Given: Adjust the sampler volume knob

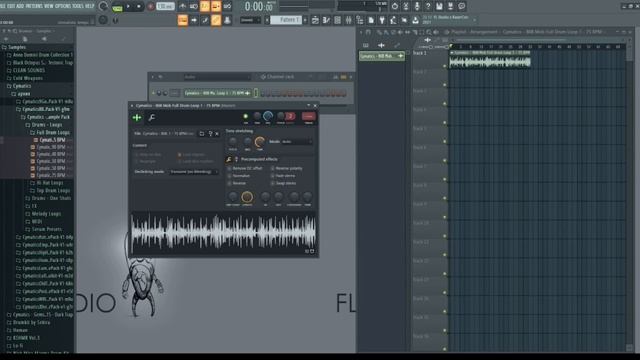Looking at the screenshot, I should click(x=268, y=116).
